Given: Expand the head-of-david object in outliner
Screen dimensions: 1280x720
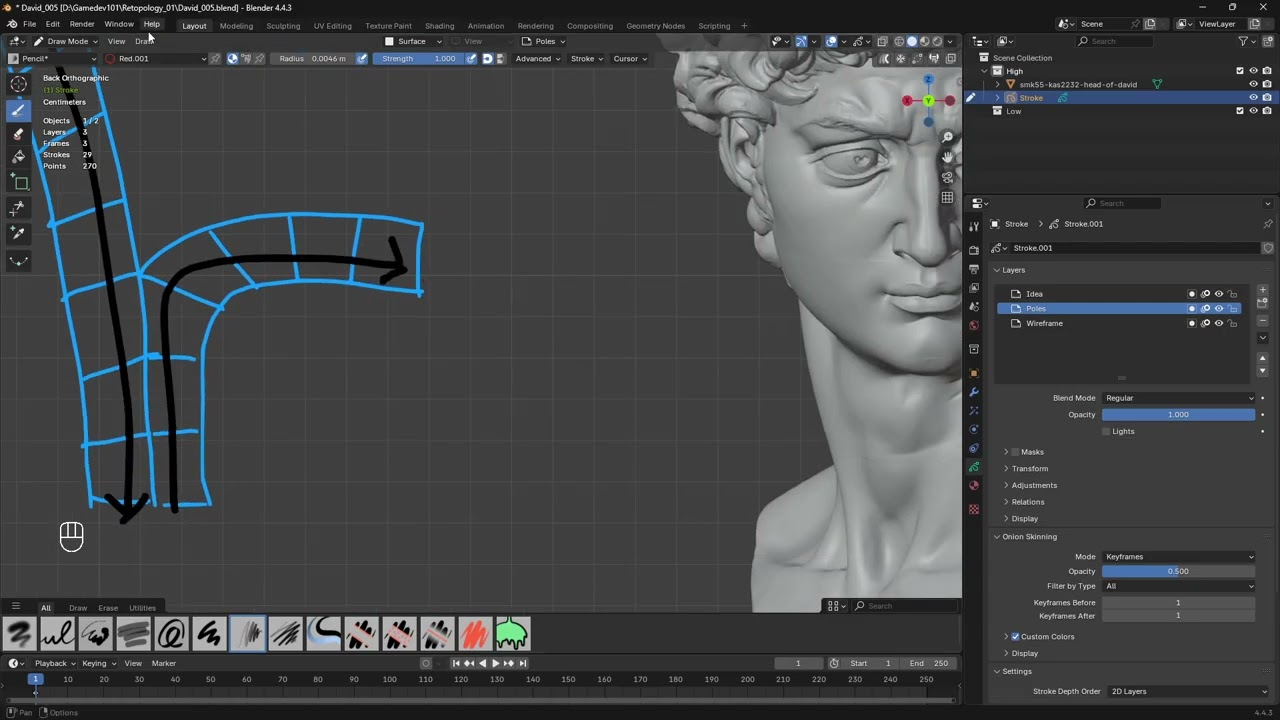Looking at the screenshot, I should tap(997, 85).
